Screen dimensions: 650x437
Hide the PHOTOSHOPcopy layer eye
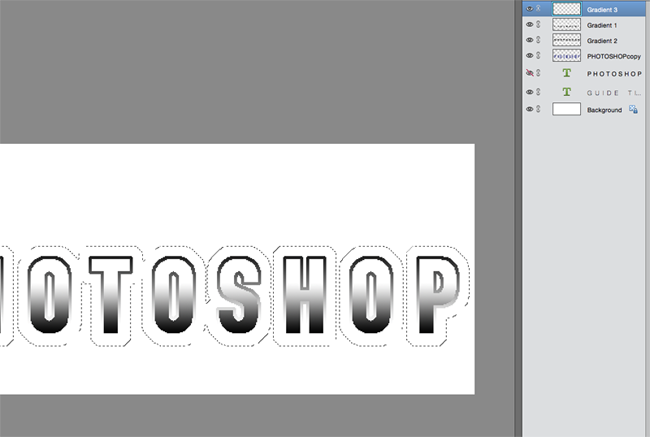pos(529,56)
